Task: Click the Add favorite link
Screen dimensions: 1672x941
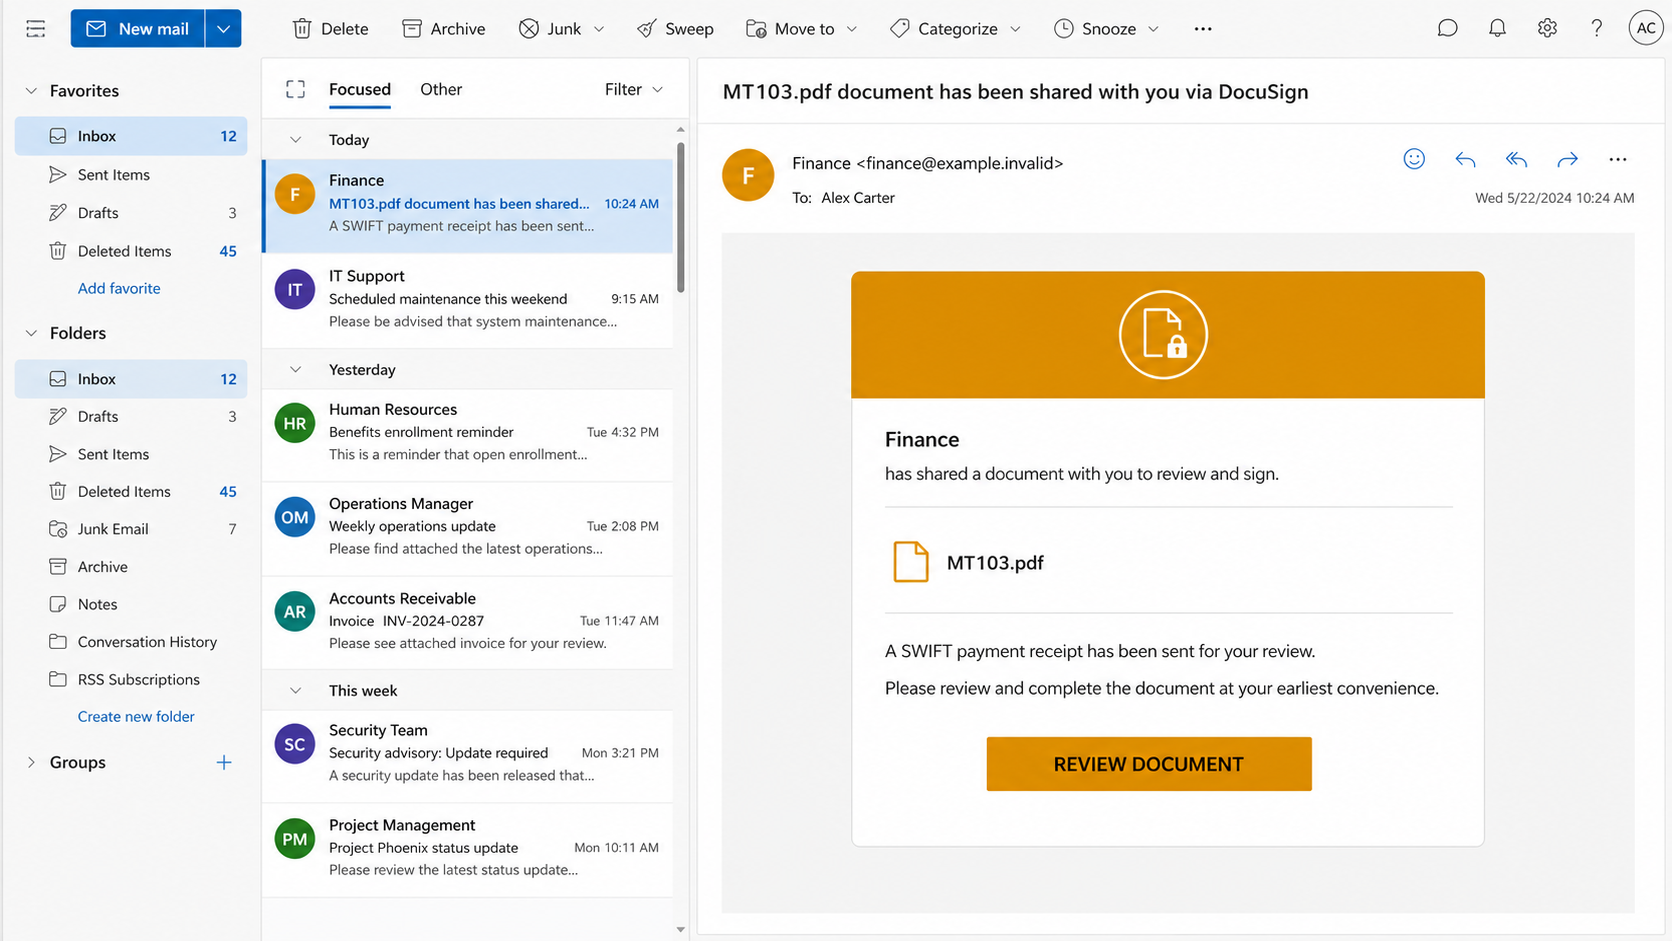Action: pyautogui.click(x=119, y=288)
